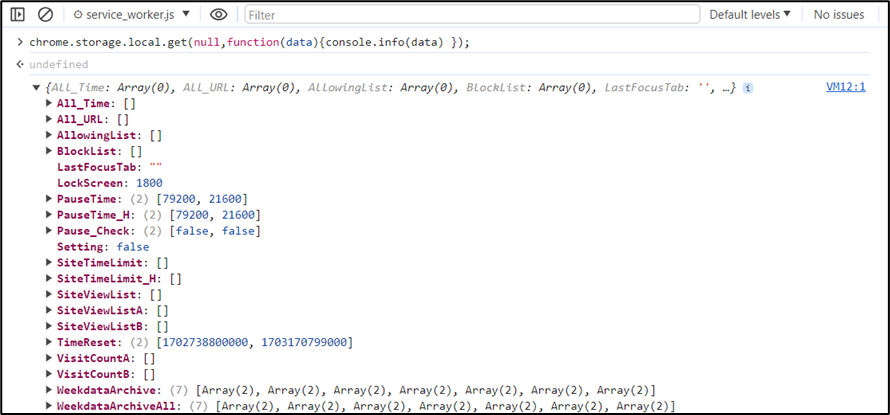Click the object preview summary line
The image size is (890, 415).
[390, 88]
